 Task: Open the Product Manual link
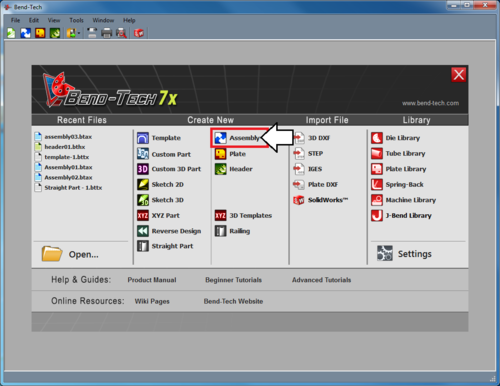click(x=152, y=280)
